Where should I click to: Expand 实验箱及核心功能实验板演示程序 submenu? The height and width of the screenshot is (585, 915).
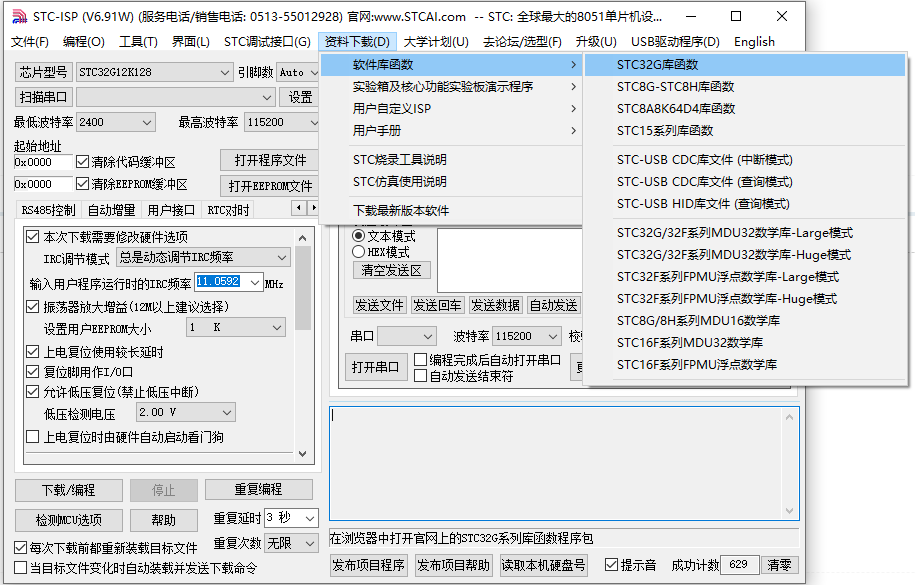(450, 86)
